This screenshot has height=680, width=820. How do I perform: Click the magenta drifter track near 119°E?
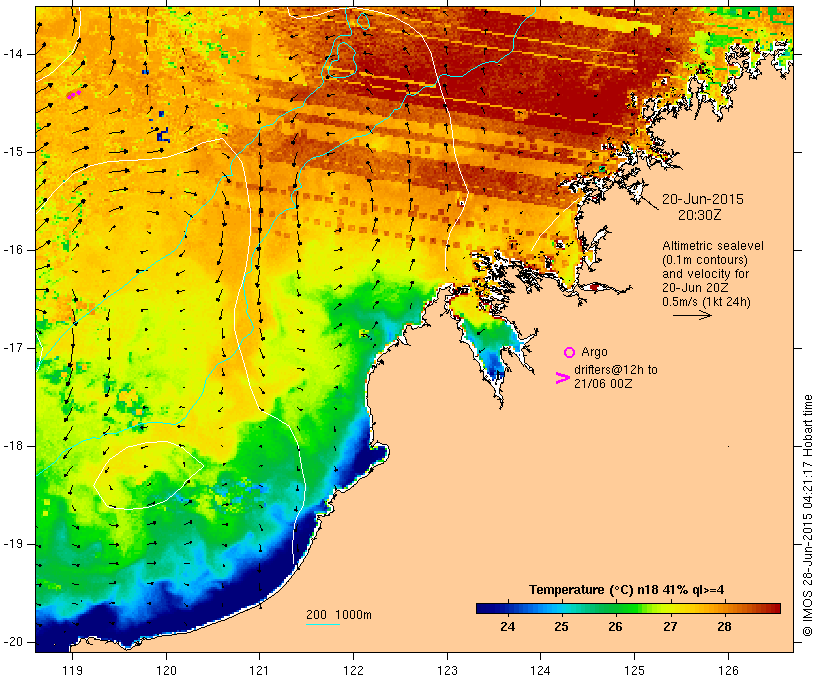(x=74, y=95)
